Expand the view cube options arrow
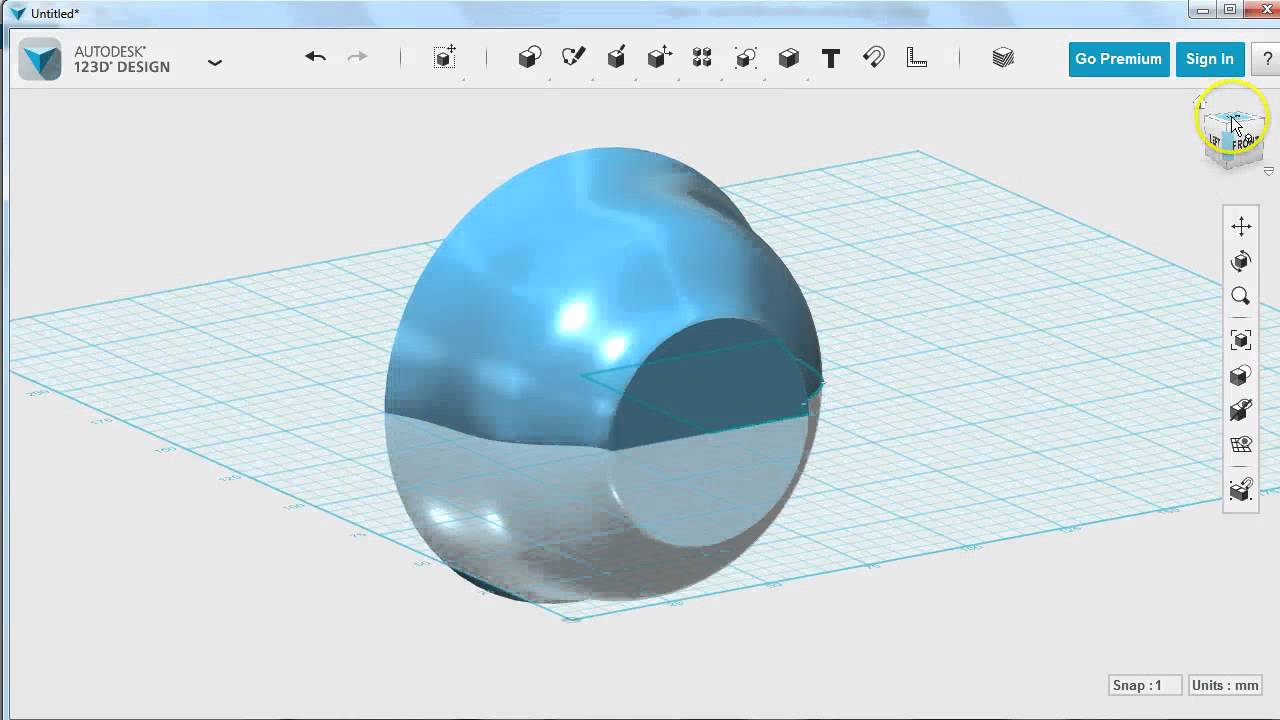 [1268, 172]
